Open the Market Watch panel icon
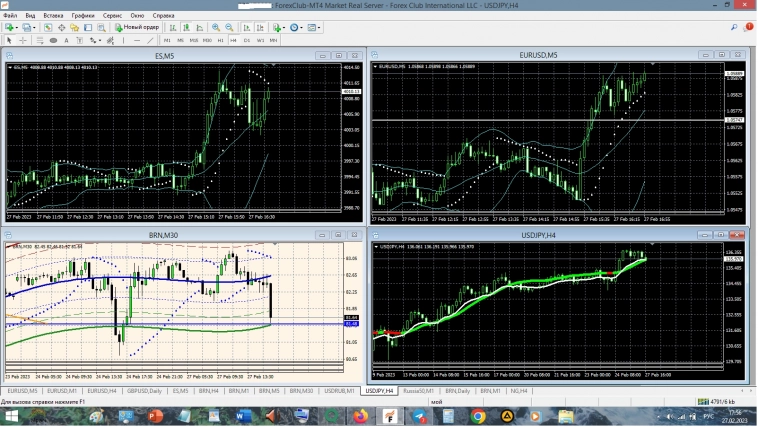758x427 pixels. pos(49,28)
